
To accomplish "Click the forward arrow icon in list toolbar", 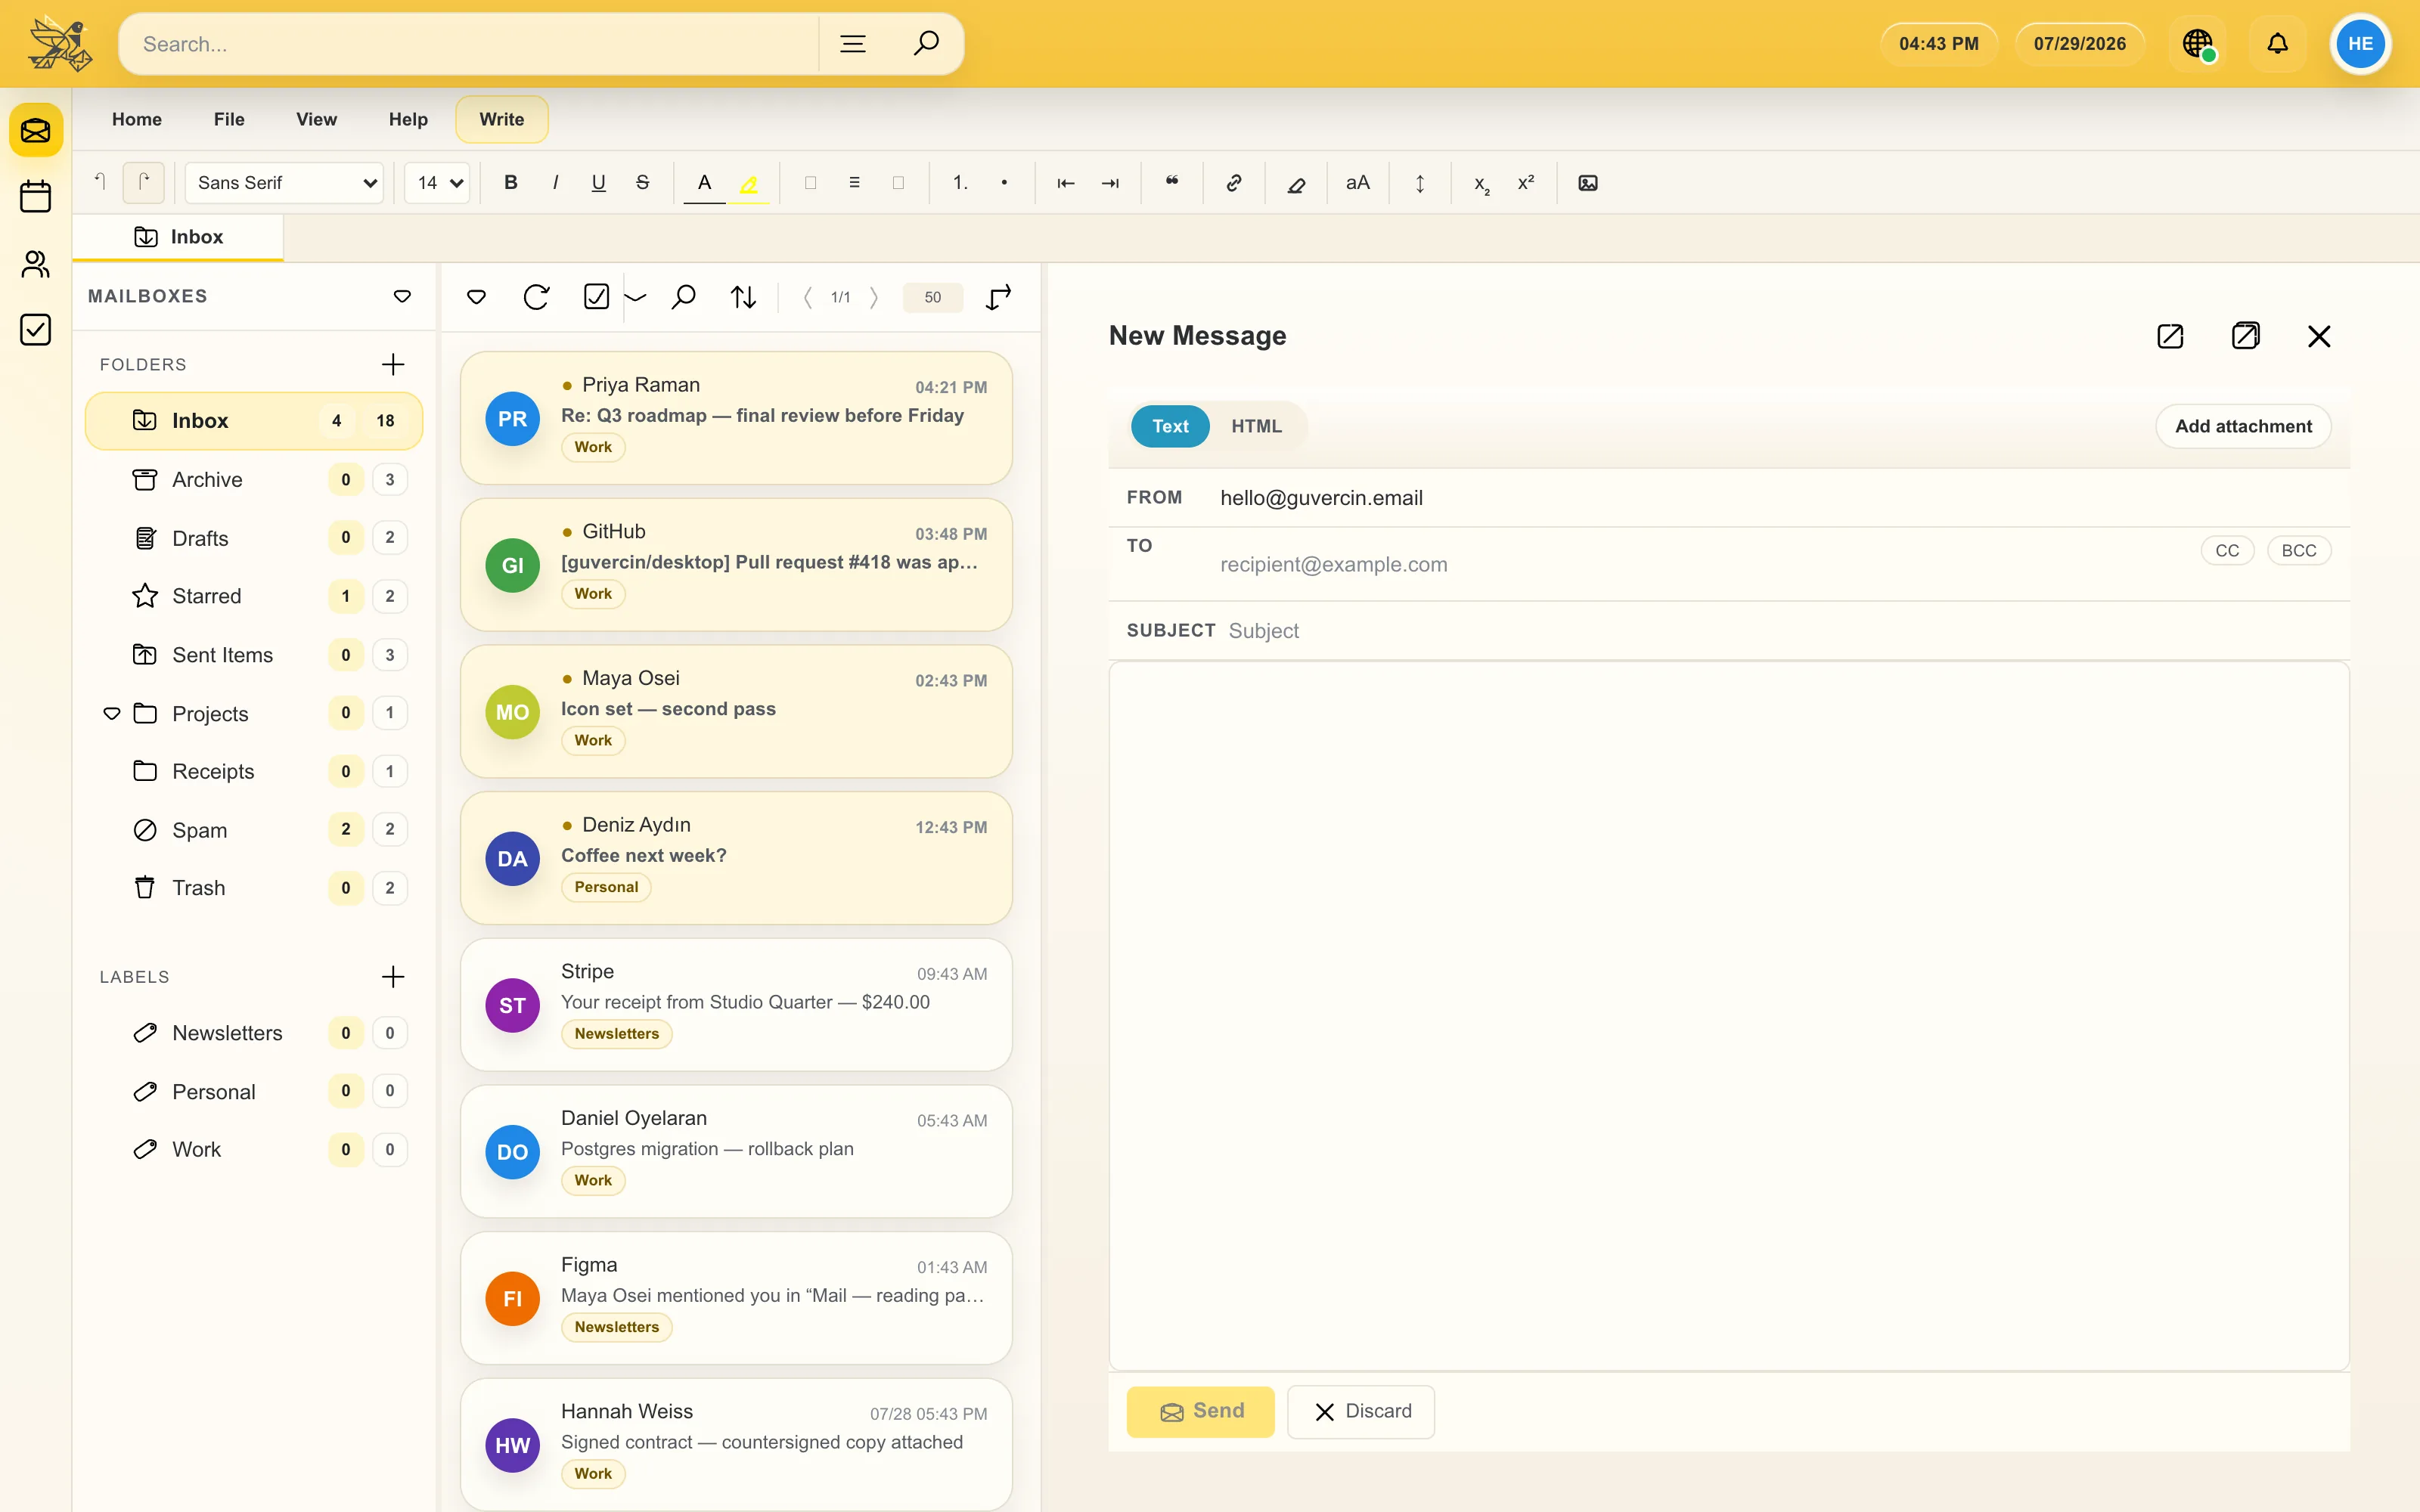I will pyautogui.click(x=998, y=297).
